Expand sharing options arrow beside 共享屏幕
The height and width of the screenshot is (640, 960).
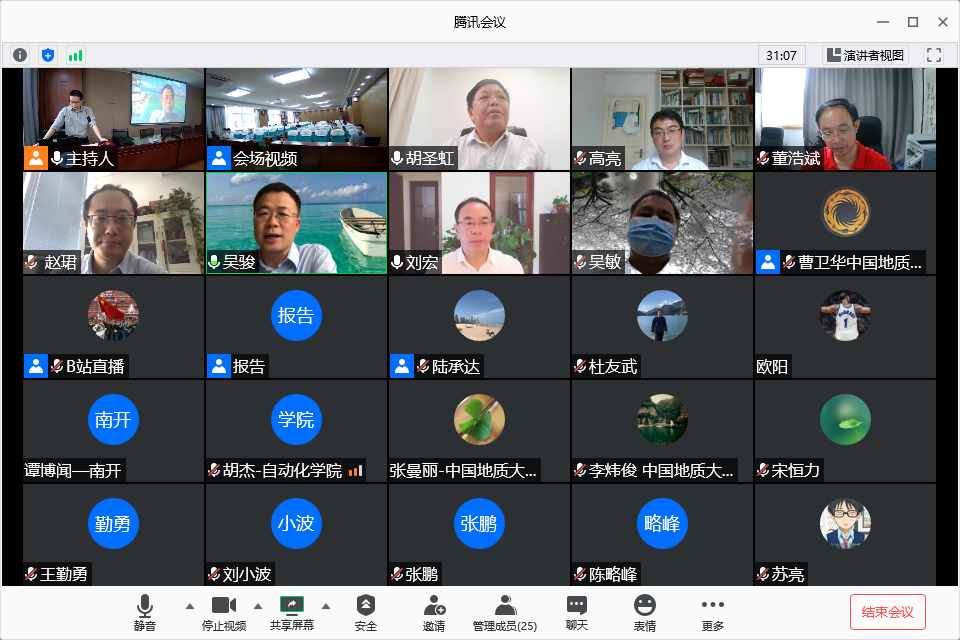pos(325,606)
